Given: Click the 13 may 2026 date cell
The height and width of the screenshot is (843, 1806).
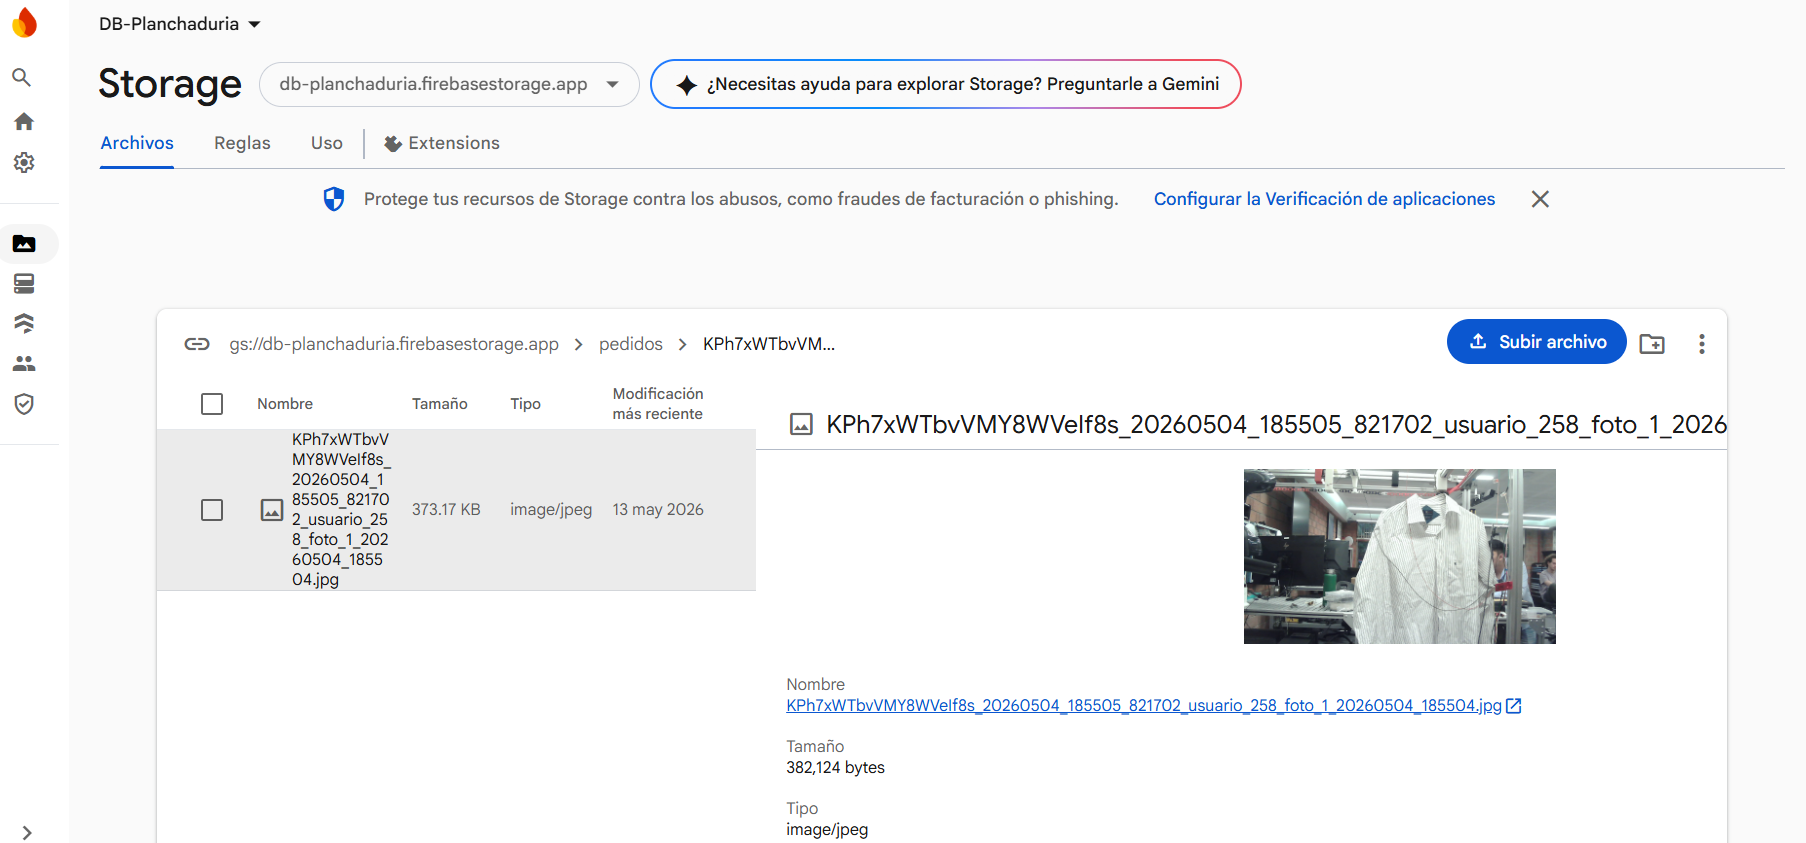Looking at the screenshot, I should click(658, 510).
